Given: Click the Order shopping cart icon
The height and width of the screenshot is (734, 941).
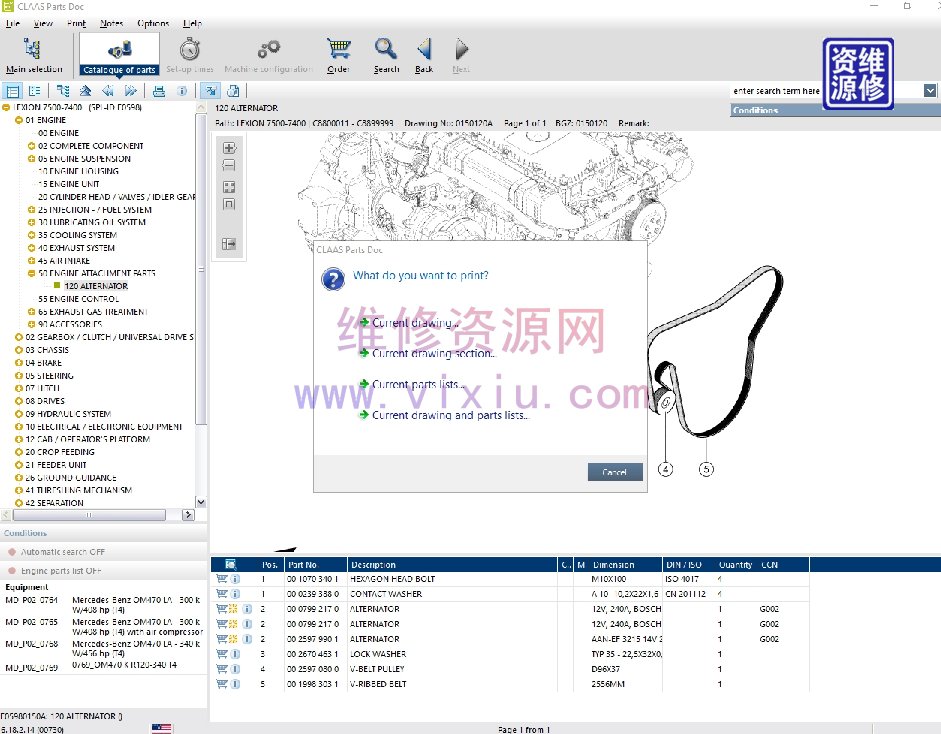Looking at the screenshot, I should (339, 54).
